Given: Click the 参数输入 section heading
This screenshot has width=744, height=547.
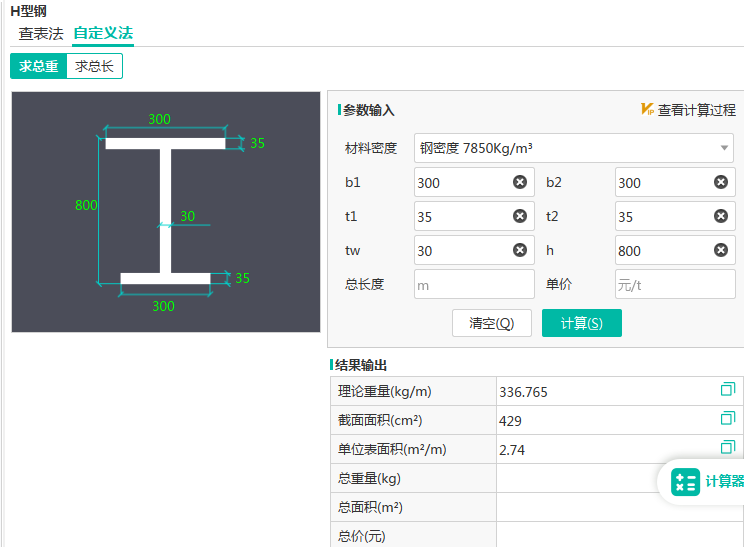Looking at the screenshot, I should point(369,110).
